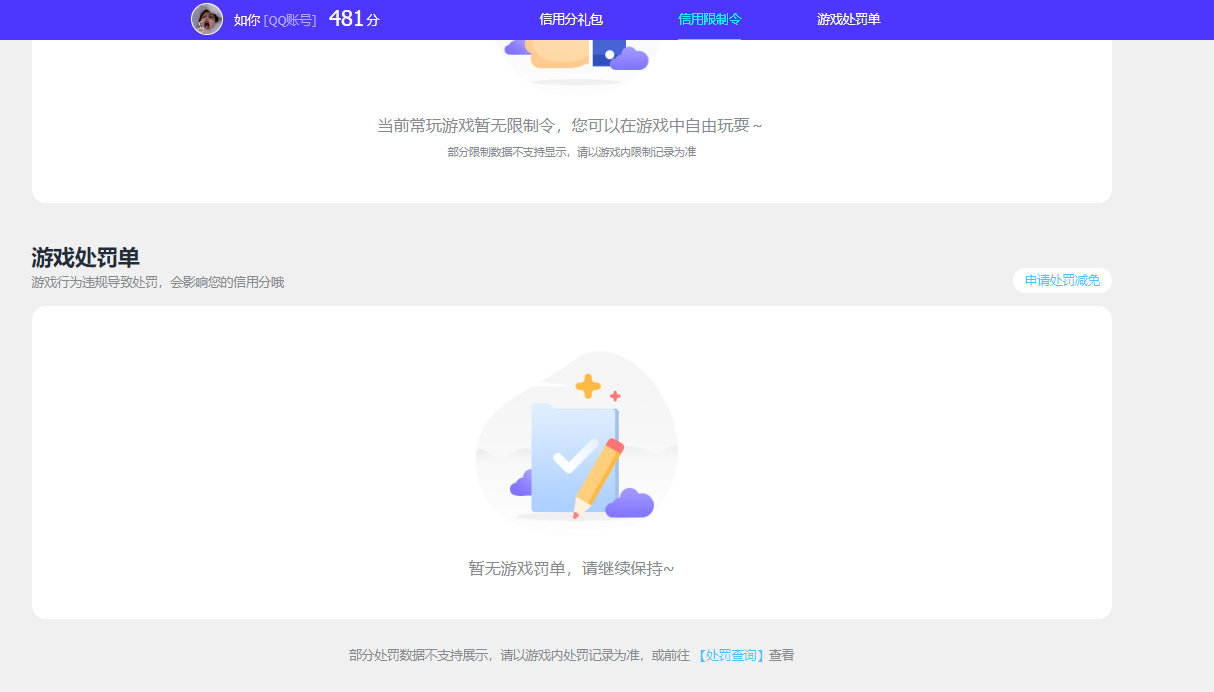Viewport: 1214px width, 692px height.
Task: Open the 【处罚查询】 link at the bottom
Action: [x=733, y=654]
